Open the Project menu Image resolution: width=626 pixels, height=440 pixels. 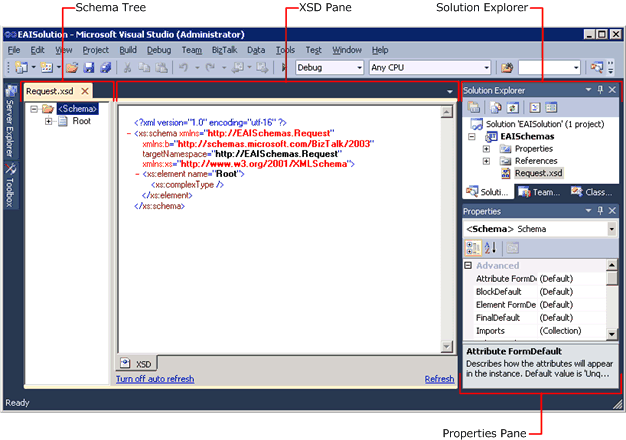[95, 50]
